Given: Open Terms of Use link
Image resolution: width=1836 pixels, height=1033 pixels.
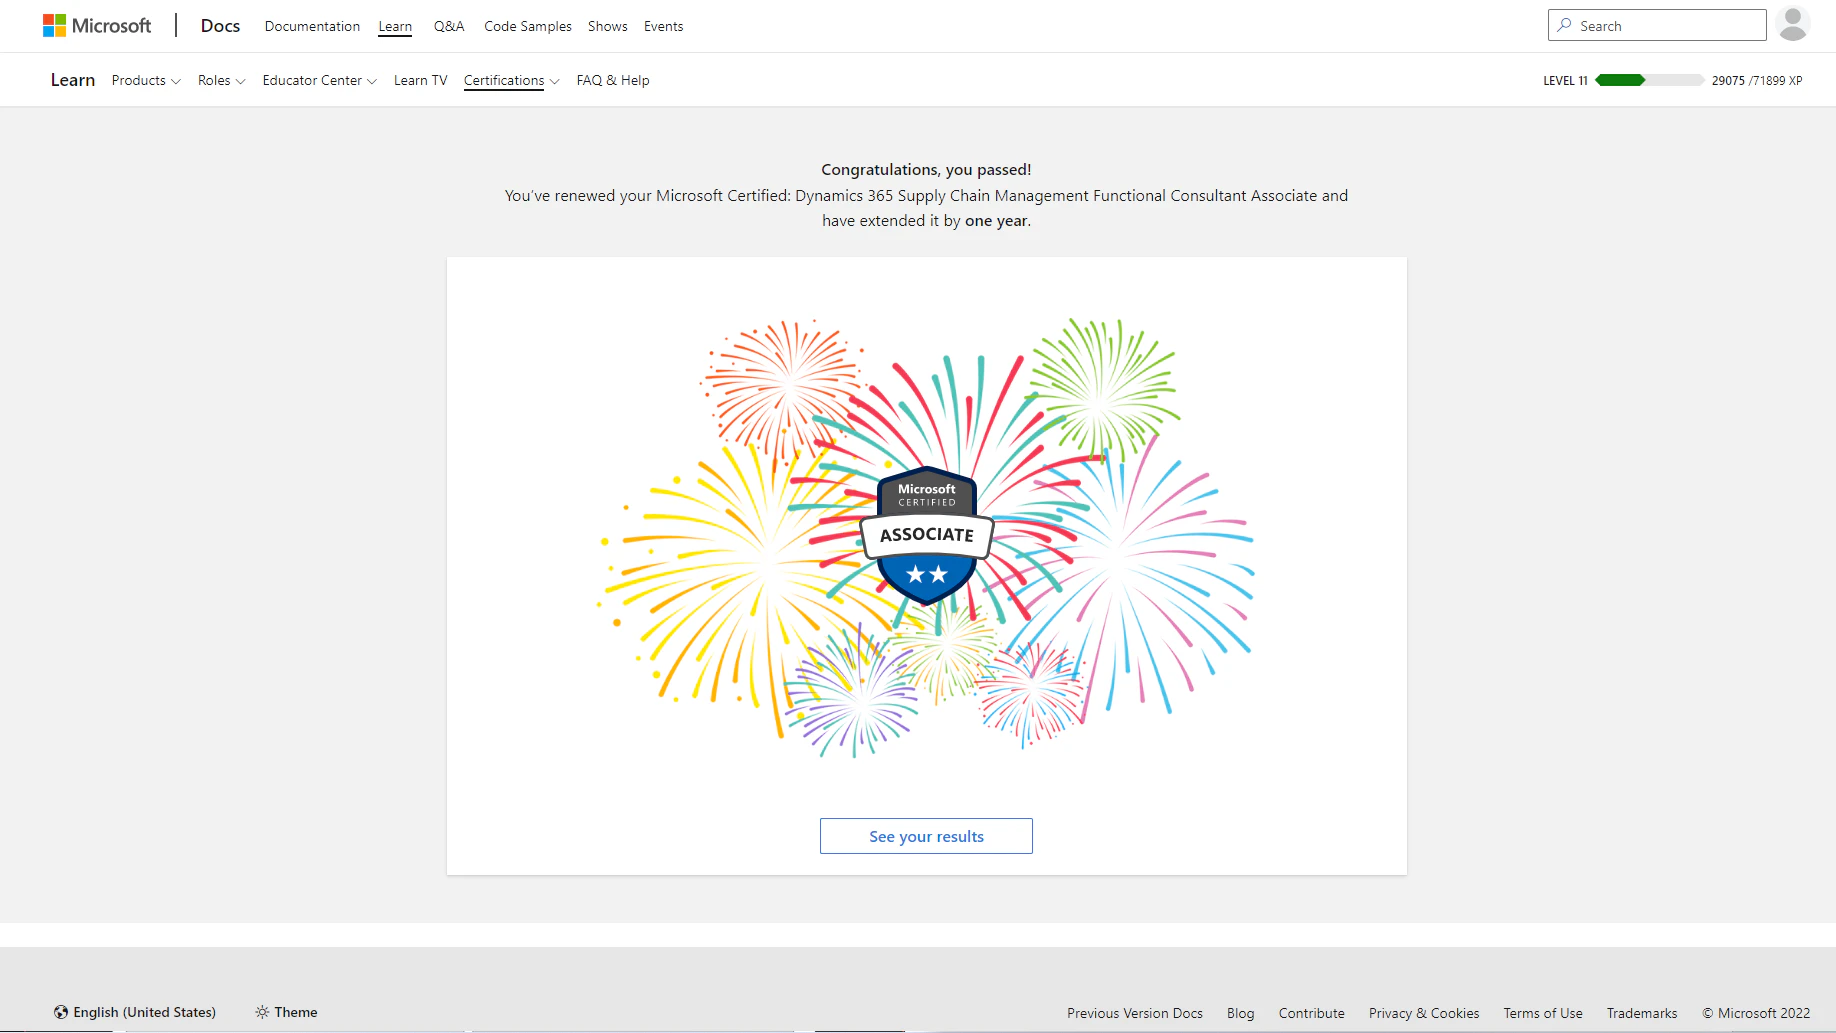Looking at the screenshot, I should (1543, 1013).
